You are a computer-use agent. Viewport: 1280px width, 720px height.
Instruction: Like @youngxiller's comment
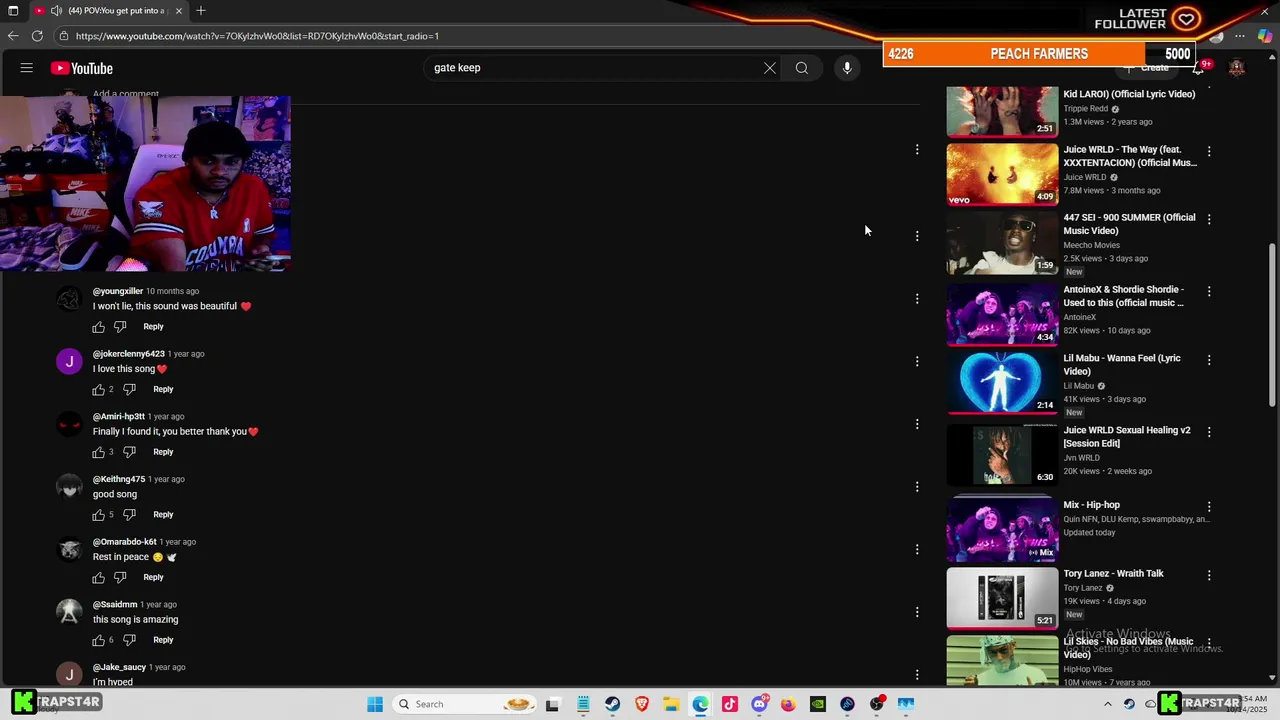point(99,327)
